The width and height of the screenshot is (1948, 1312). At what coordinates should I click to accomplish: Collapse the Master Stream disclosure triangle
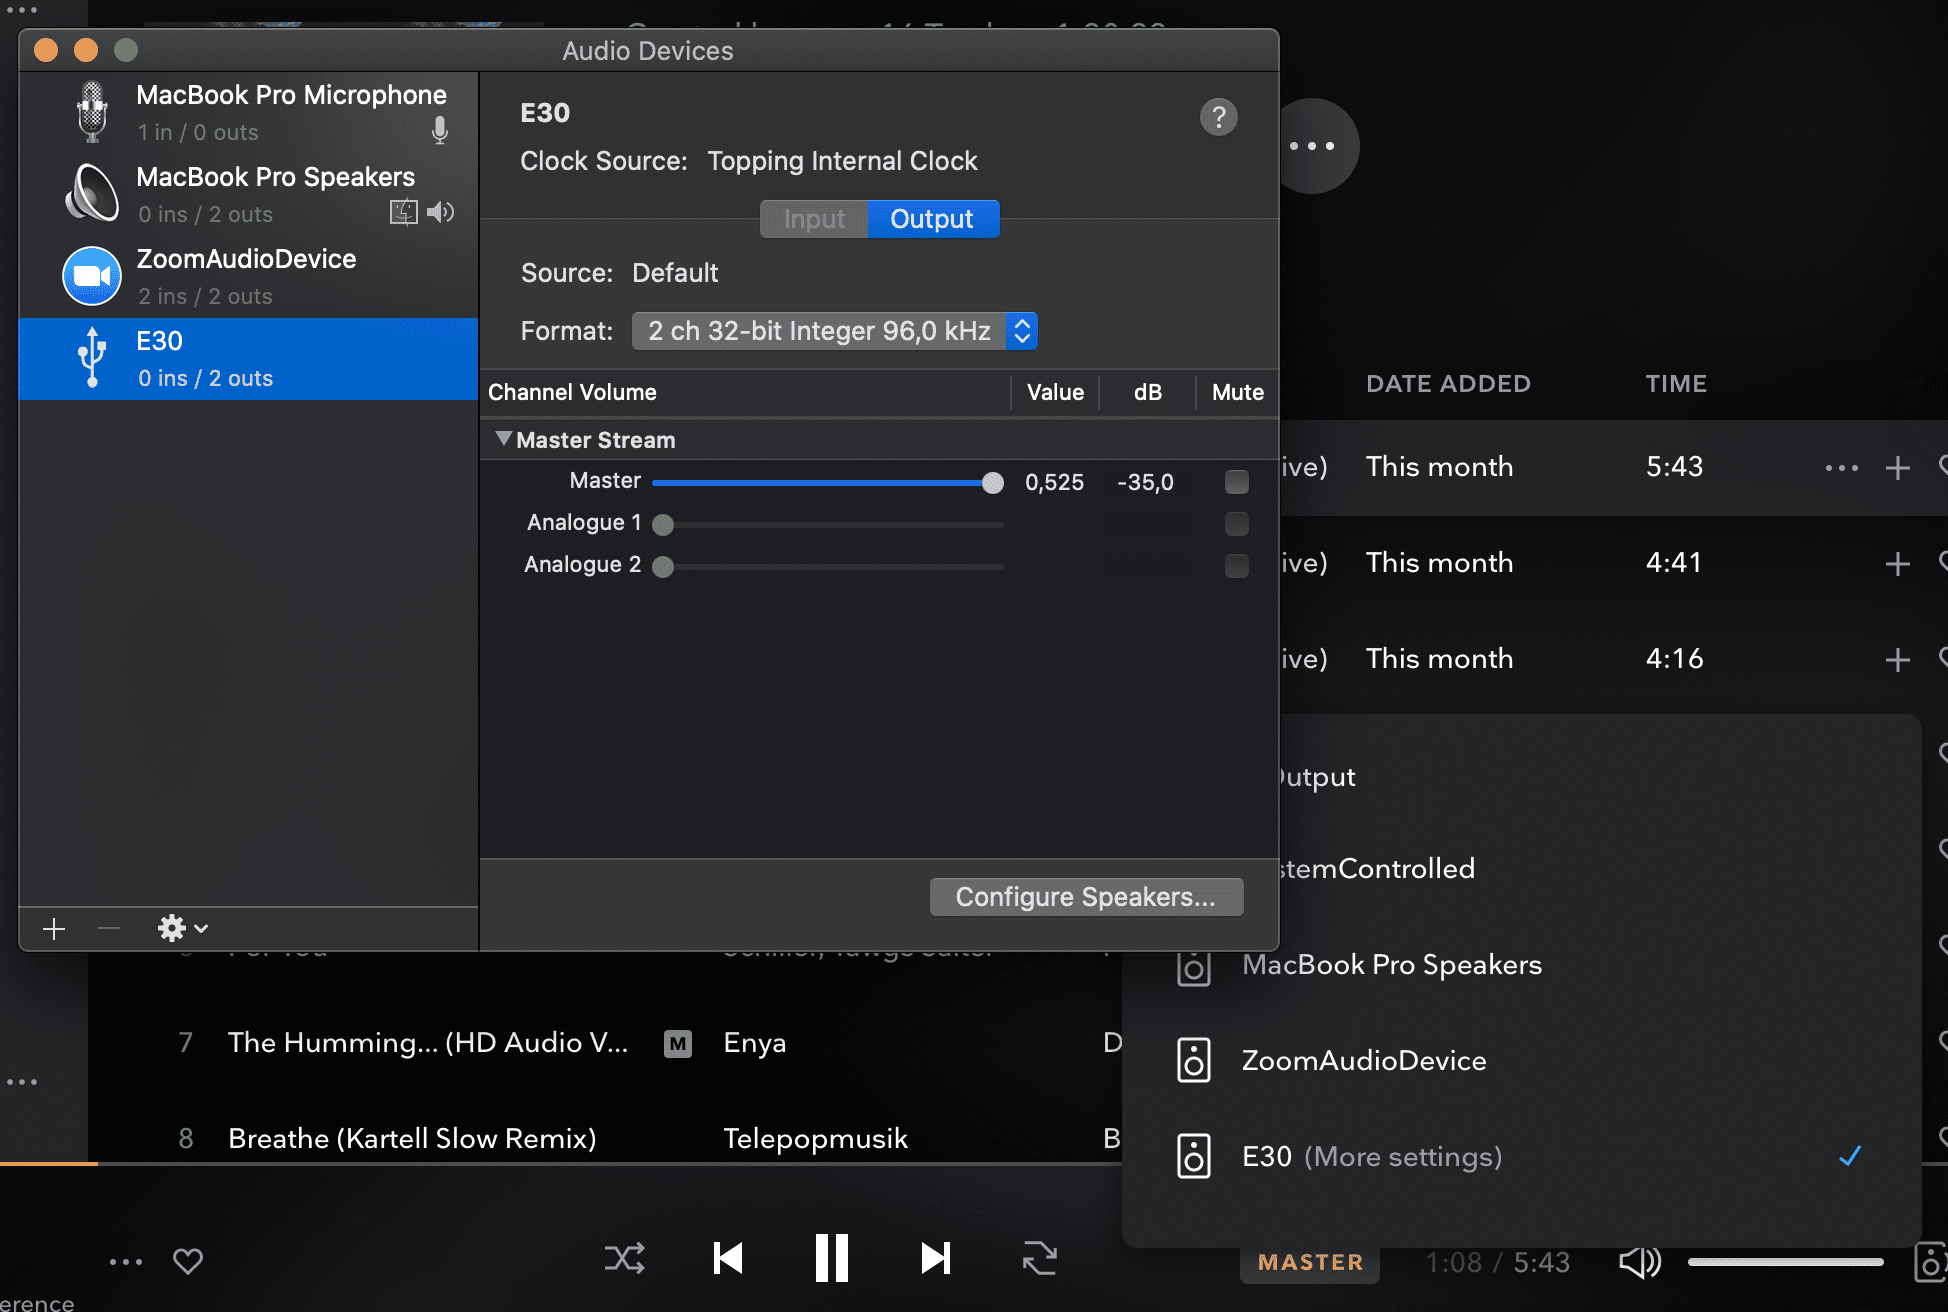[504, 439]
